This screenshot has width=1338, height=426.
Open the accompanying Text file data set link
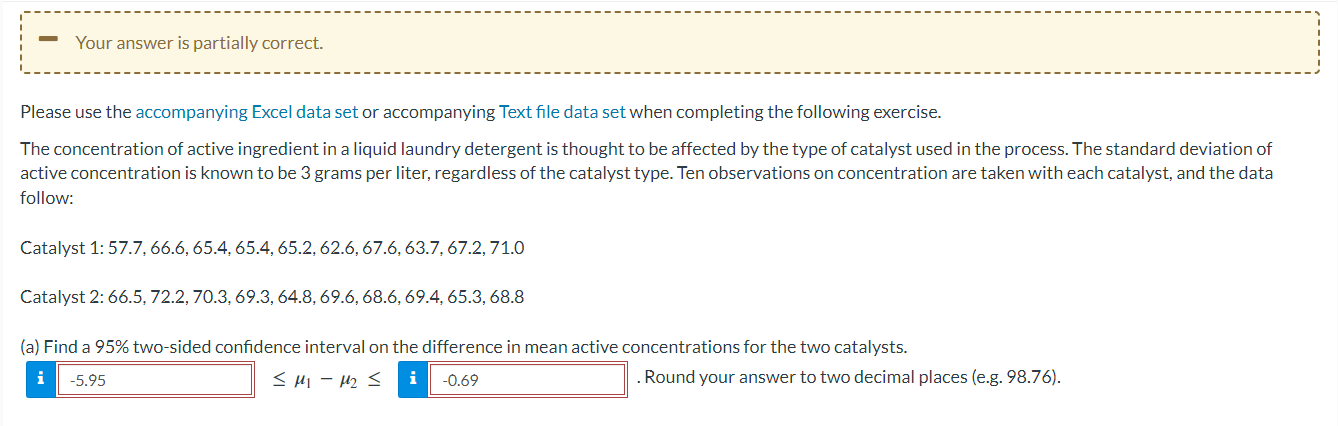pos(562,112)
